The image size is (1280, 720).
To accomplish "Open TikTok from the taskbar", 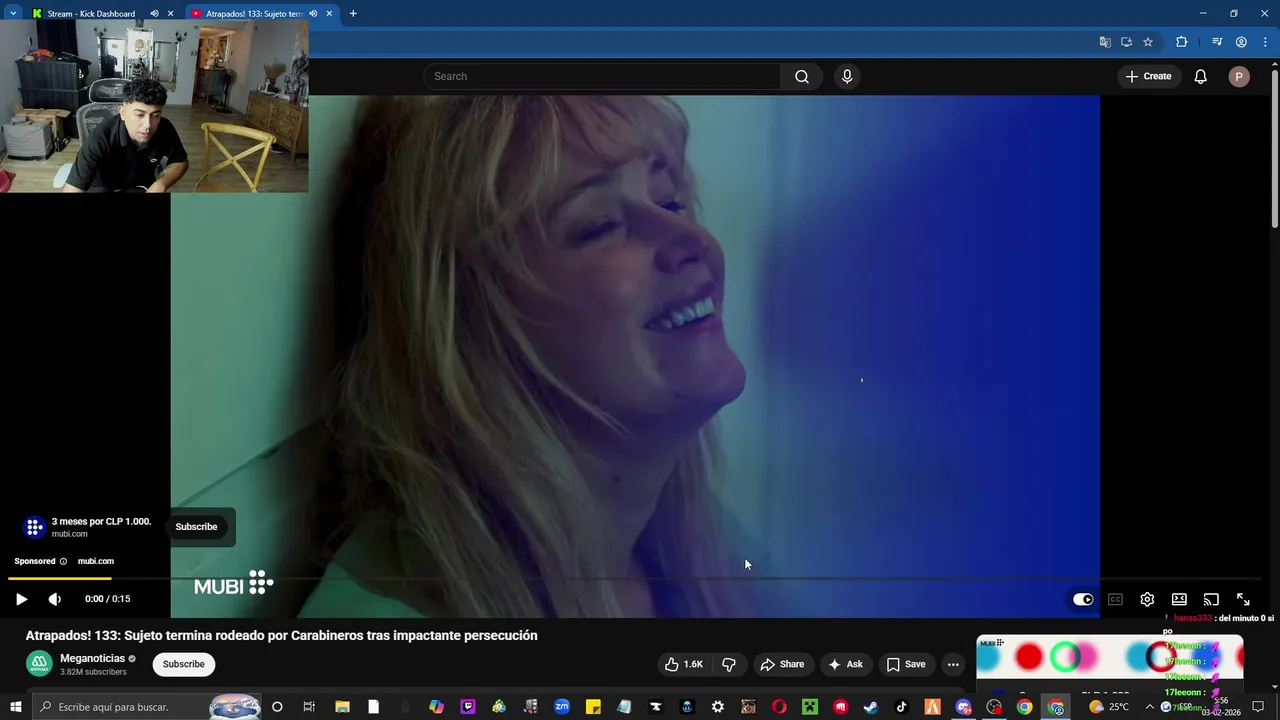I will [901, 707].
